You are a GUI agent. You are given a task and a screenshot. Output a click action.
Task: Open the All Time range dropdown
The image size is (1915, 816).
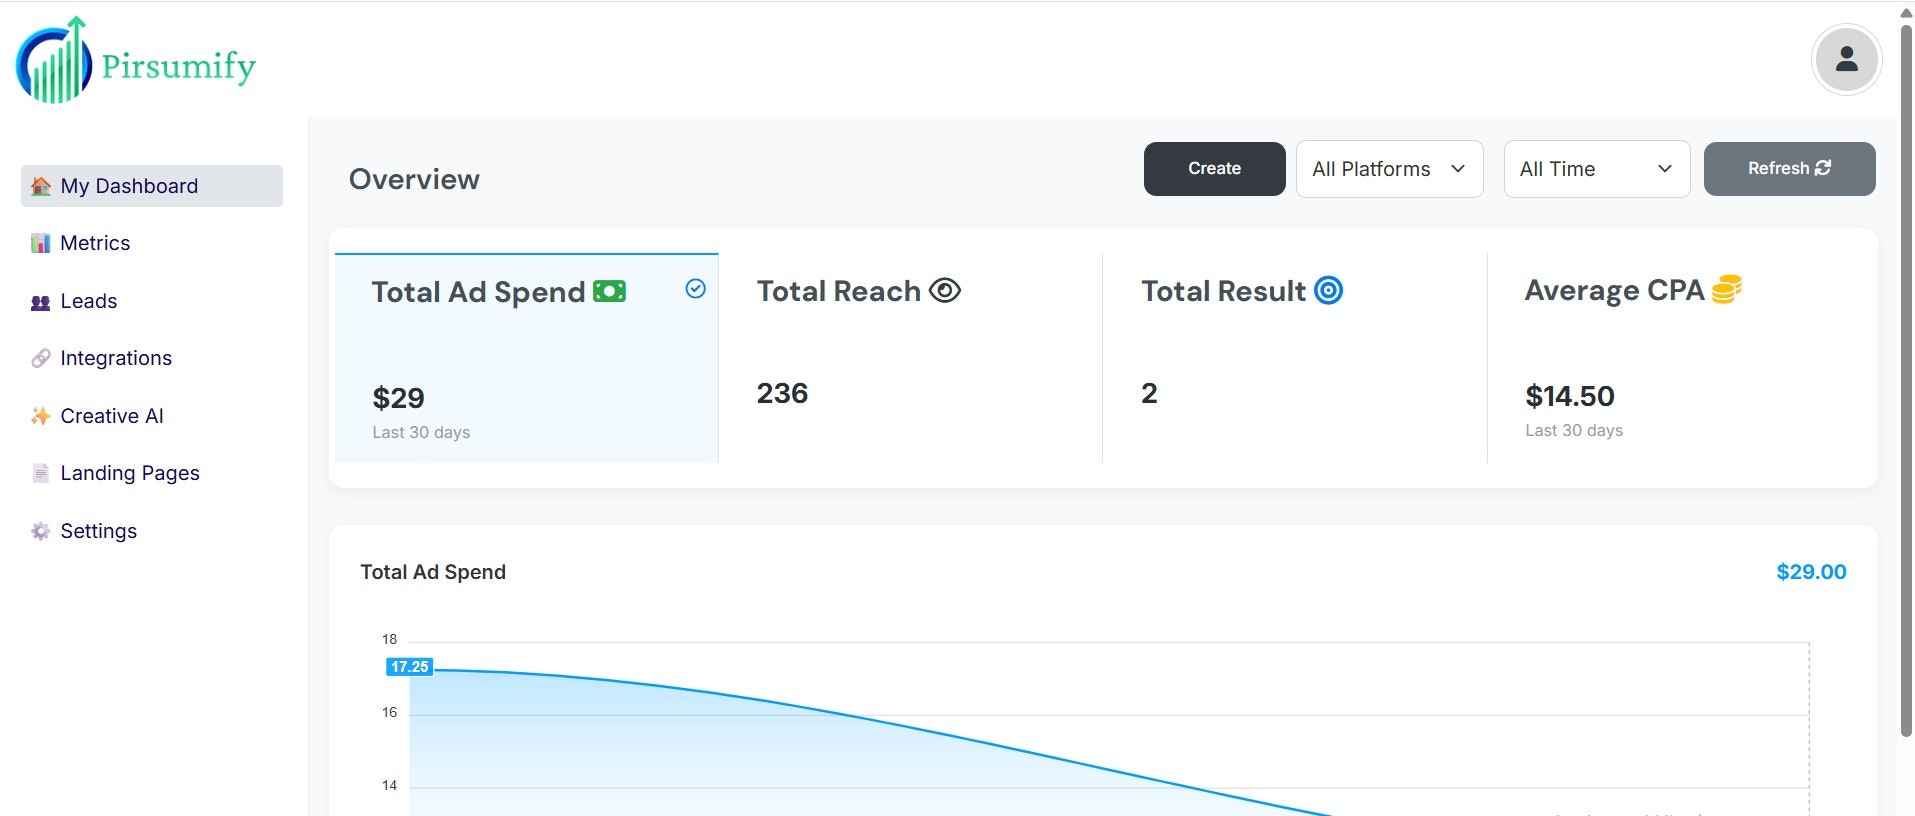click(1596, 169)
